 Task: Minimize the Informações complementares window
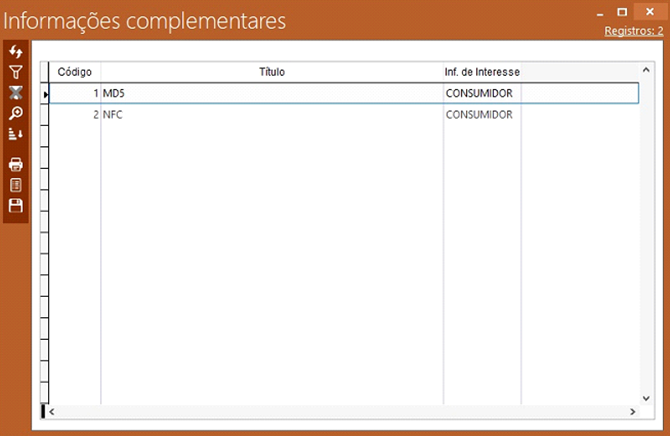click(600, 13)
